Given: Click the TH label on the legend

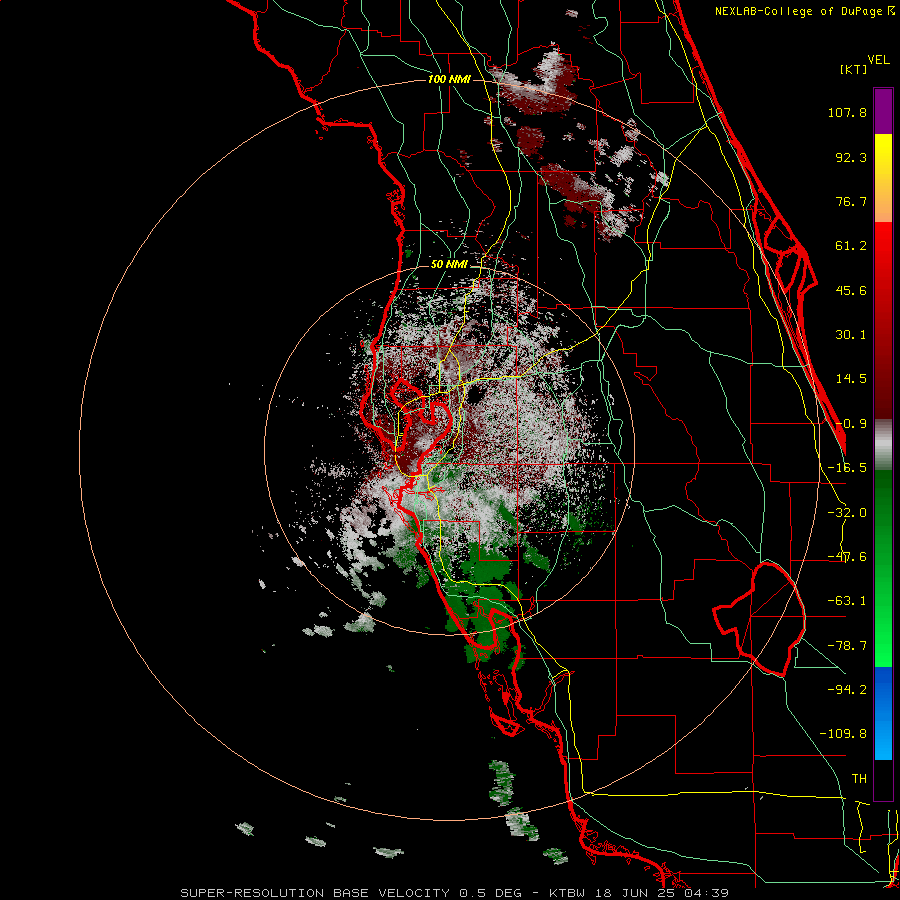Looking at the screenshot, I should click(x=859, y=779).
